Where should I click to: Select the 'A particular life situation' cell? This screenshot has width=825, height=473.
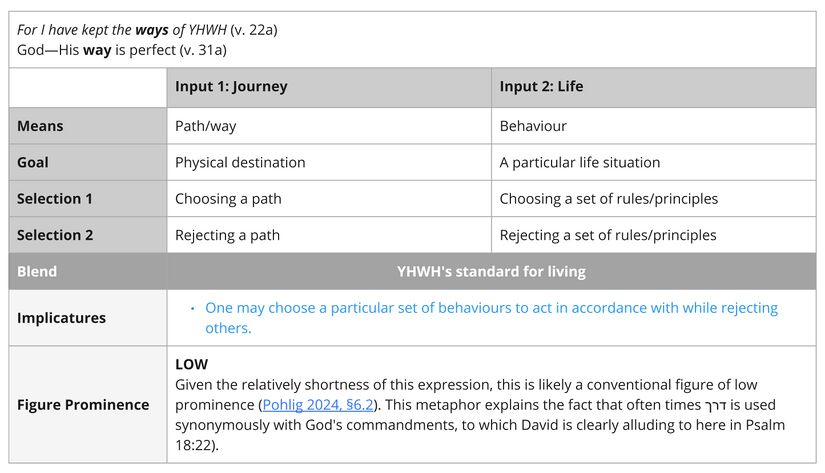click(580, 162)
